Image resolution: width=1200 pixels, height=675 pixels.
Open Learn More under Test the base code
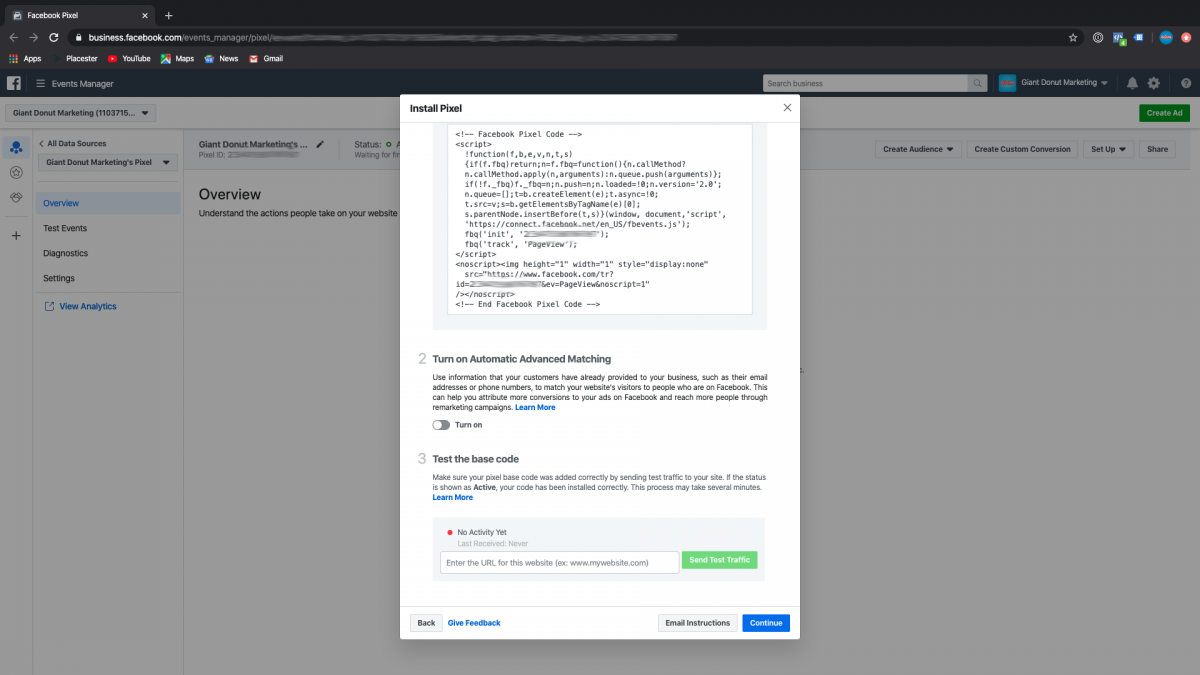453,497
